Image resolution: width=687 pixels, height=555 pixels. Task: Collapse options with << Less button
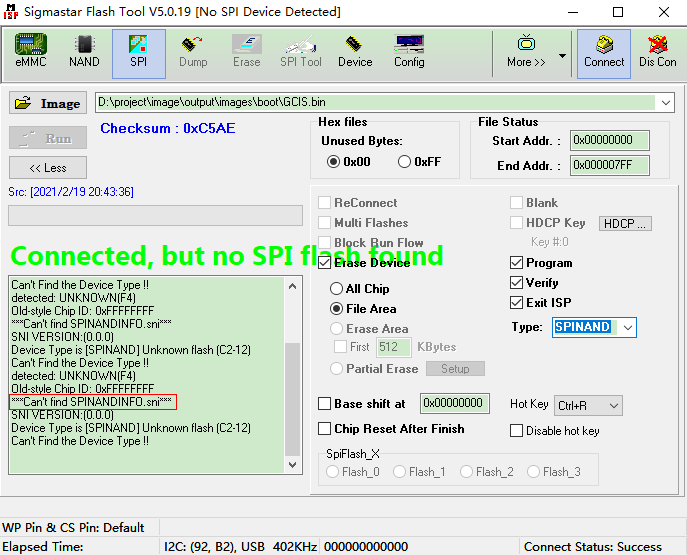point(48,168)
